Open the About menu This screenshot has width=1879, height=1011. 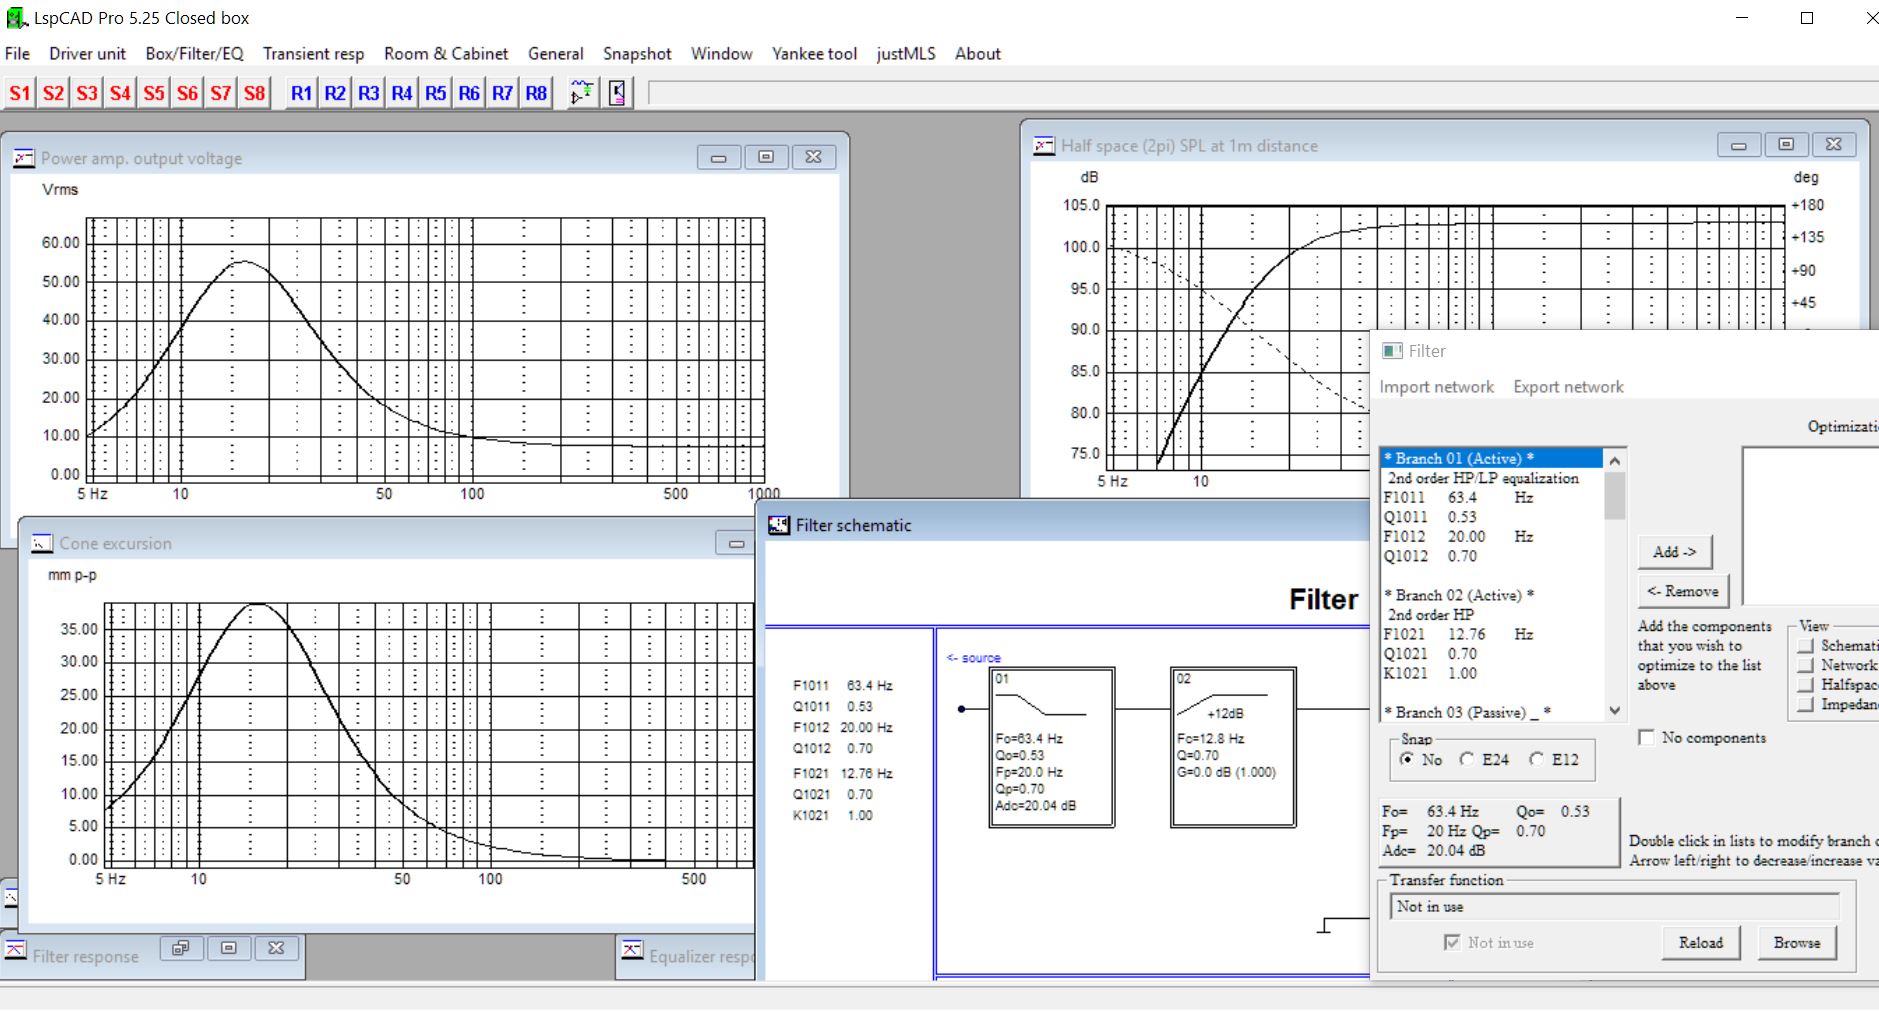[978, 54]
